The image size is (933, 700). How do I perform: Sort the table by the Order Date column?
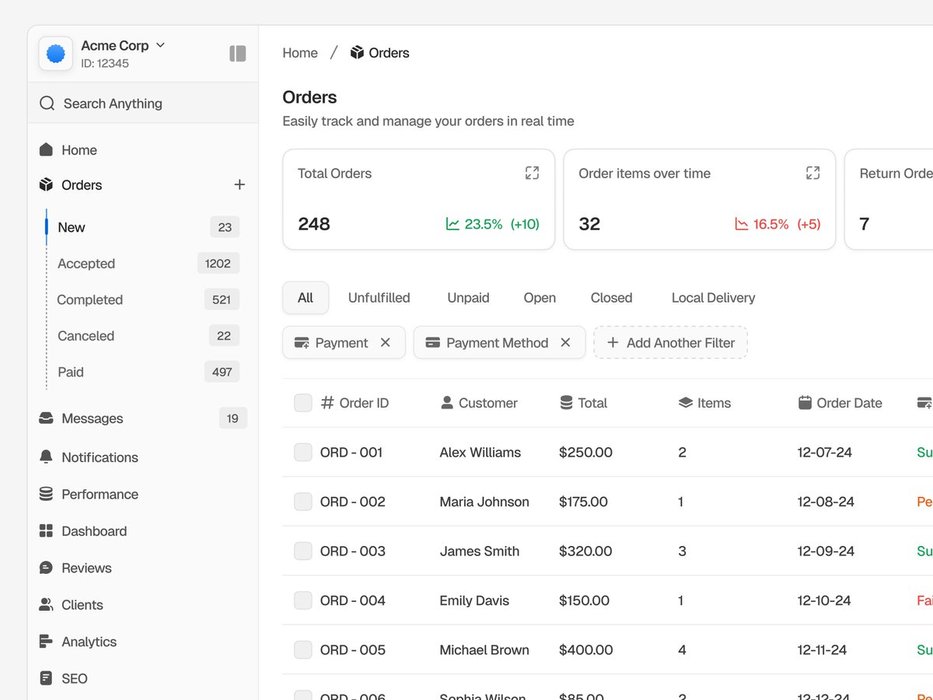(x=848, y=403)
